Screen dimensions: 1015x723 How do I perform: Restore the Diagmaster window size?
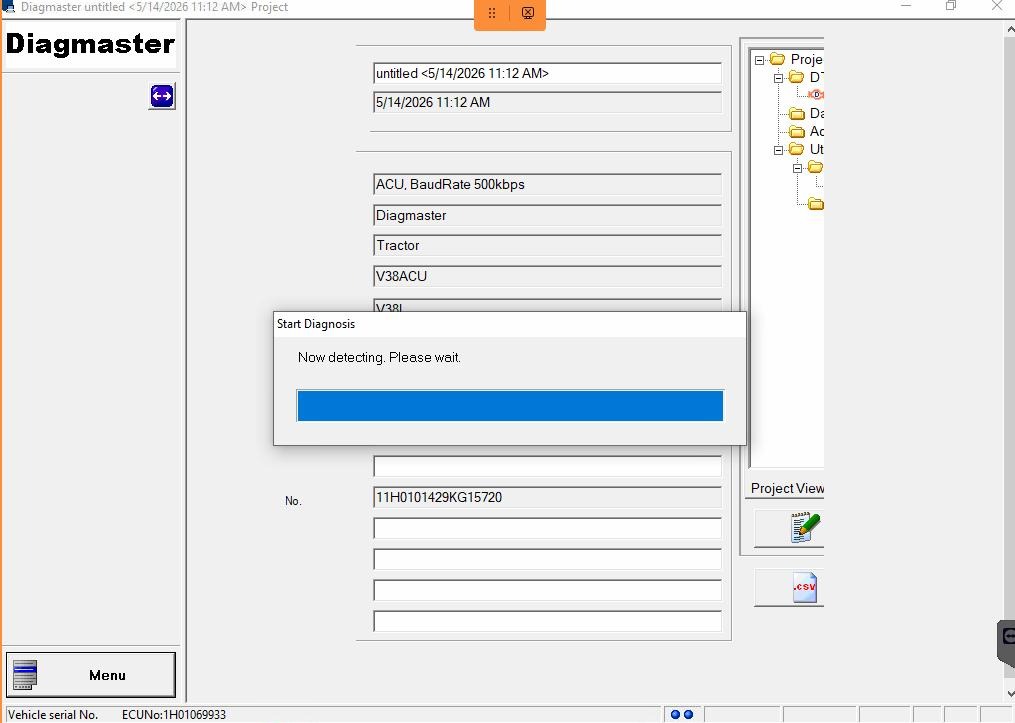pos(951,6)
